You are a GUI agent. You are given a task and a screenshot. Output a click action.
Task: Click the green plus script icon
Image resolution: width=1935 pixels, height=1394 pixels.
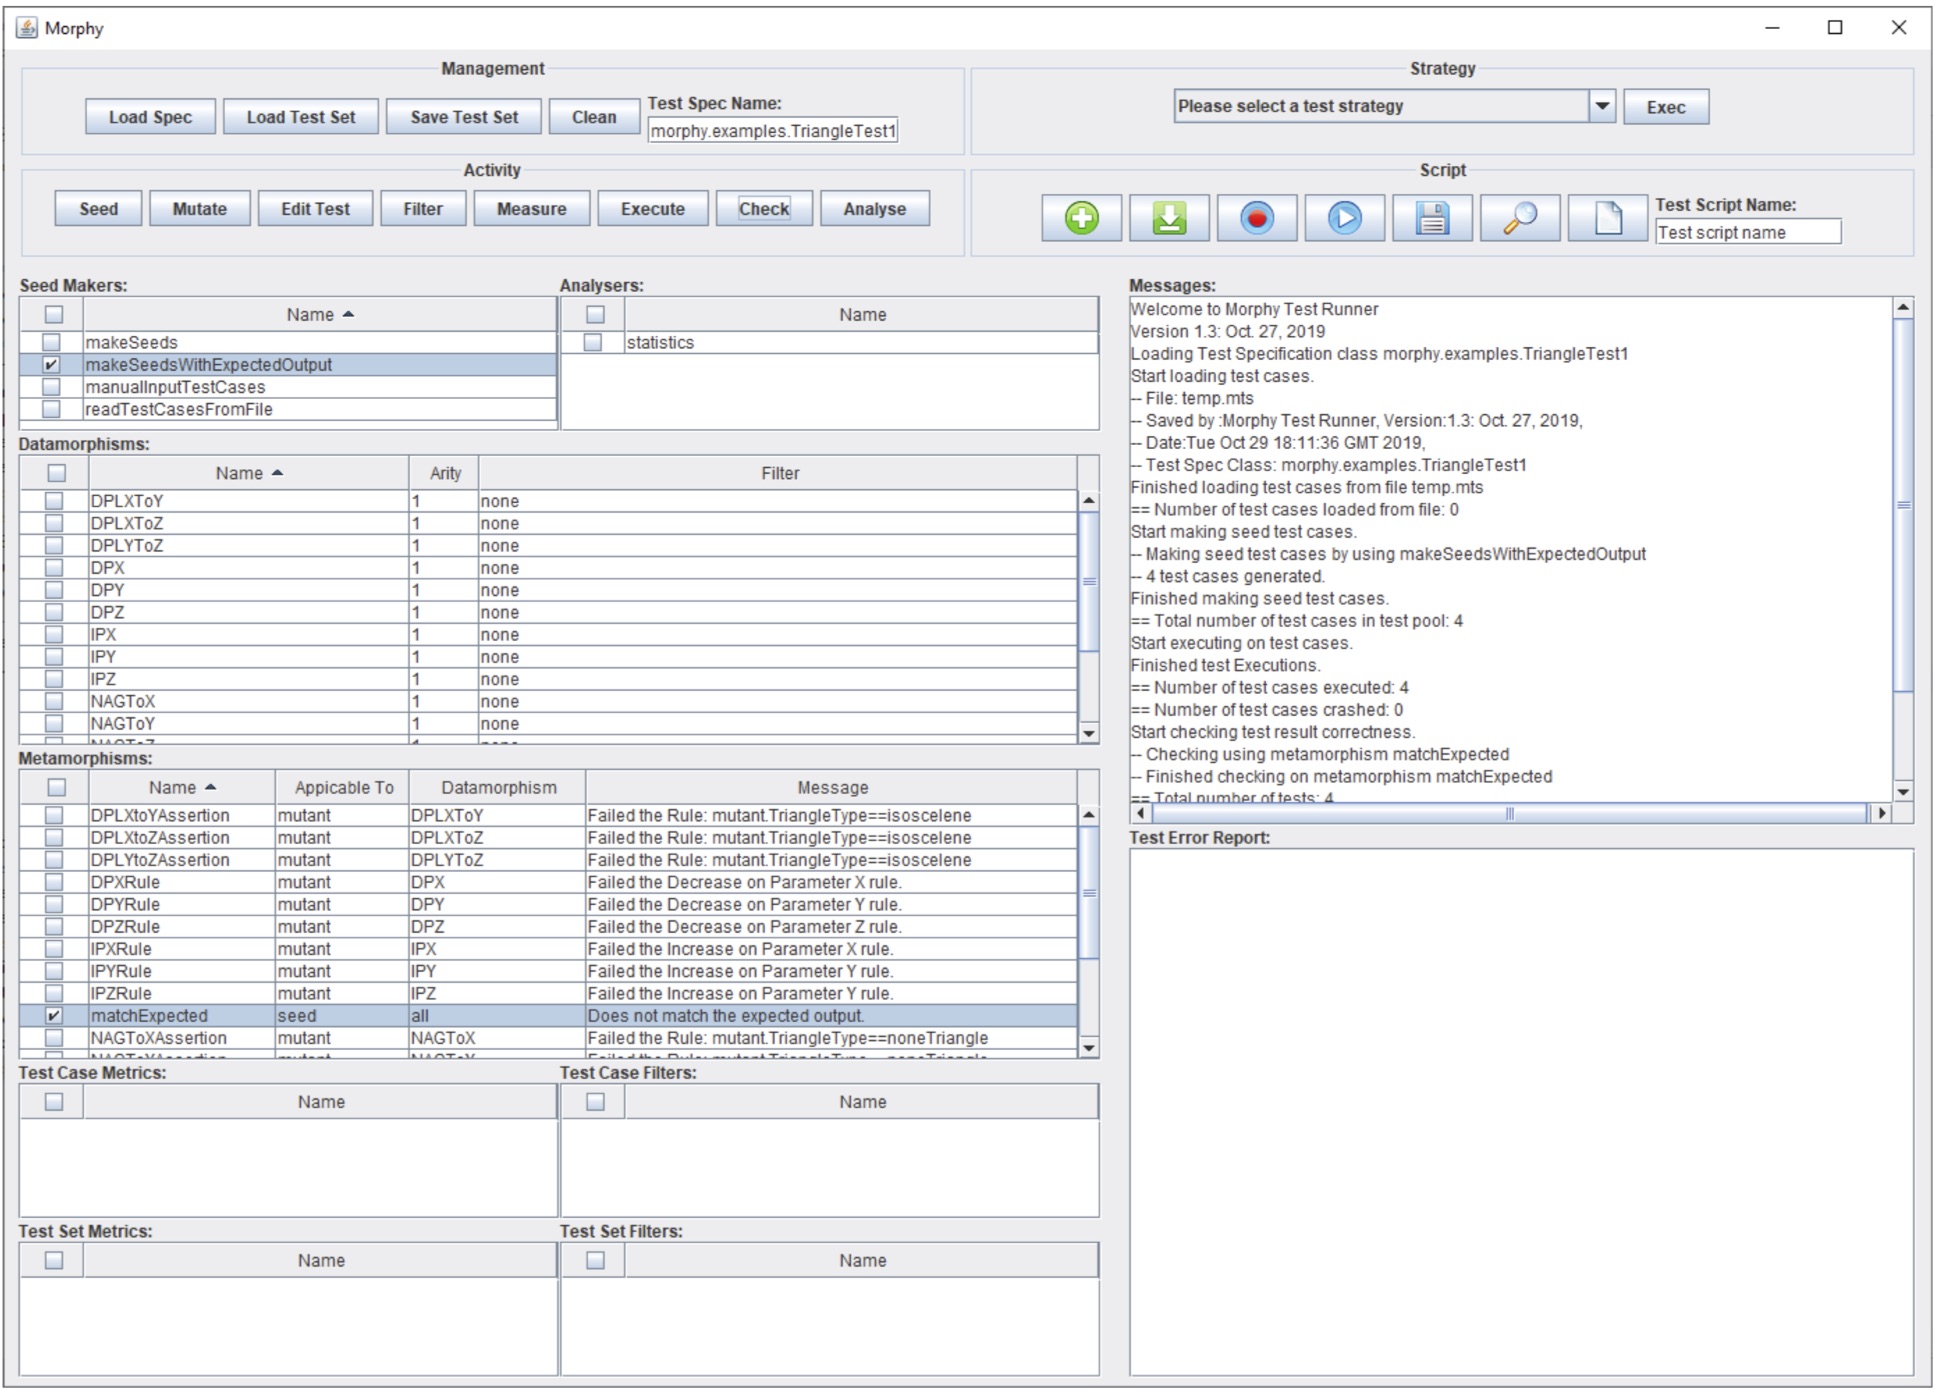point(1081,218)
